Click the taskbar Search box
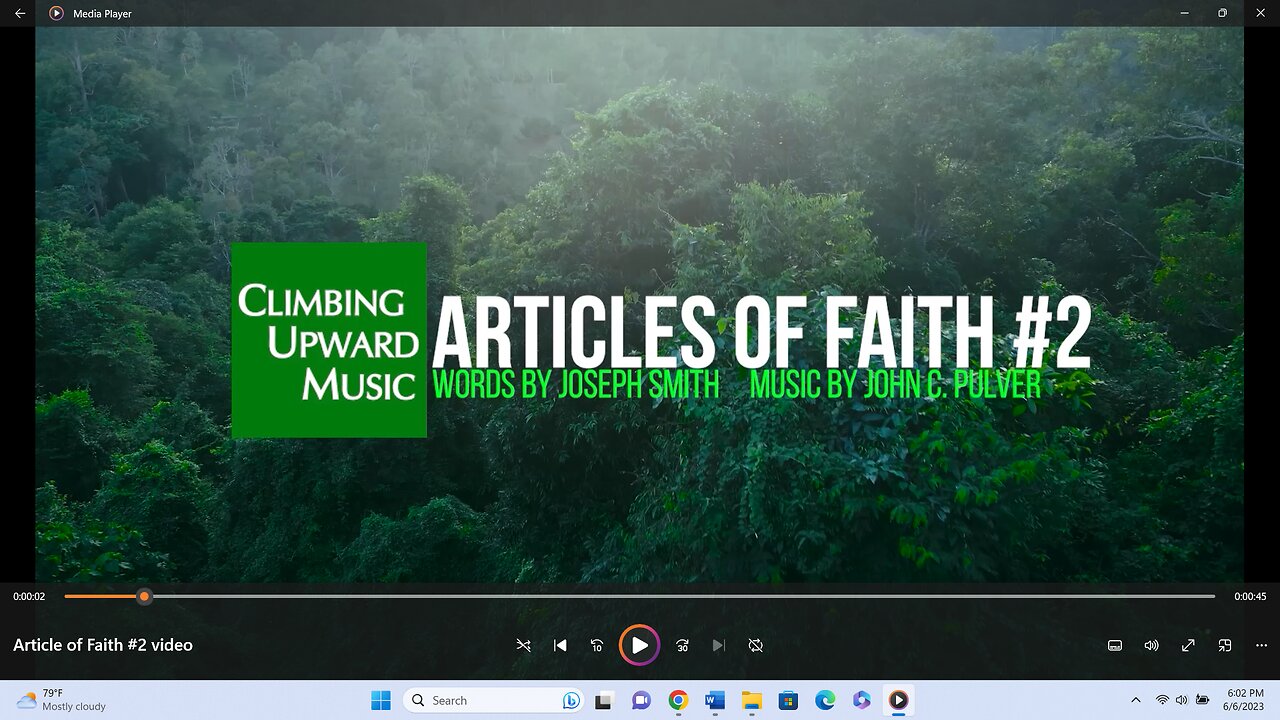Viewport: 1280px width, 720px height. (495, 700)
